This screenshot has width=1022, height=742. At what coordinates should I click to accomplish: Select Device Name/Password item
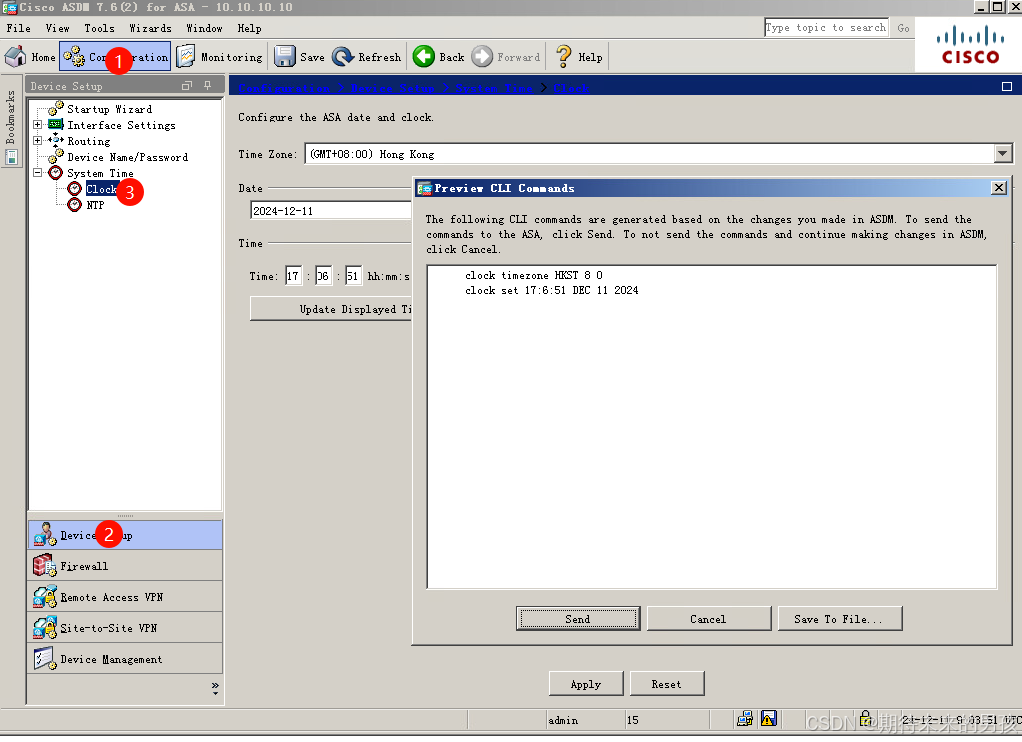click(x=127, y=157)
